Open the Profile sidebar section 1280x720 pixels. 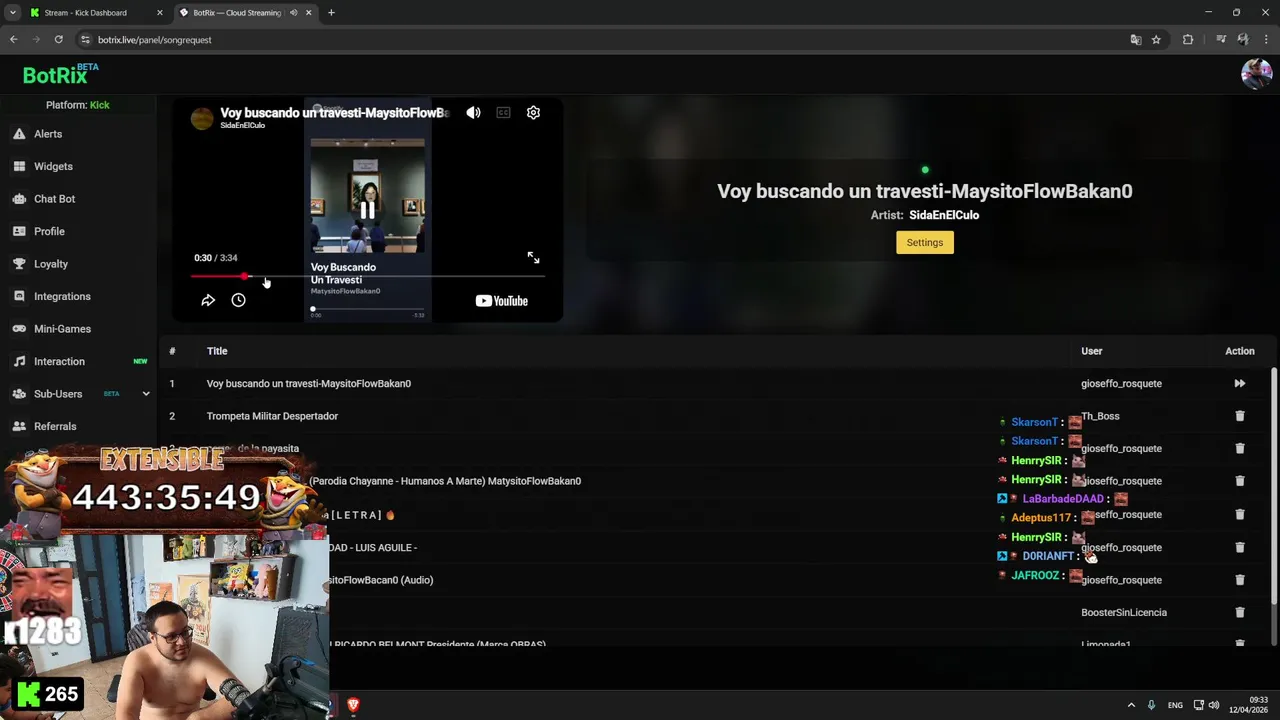pos(49,231)
